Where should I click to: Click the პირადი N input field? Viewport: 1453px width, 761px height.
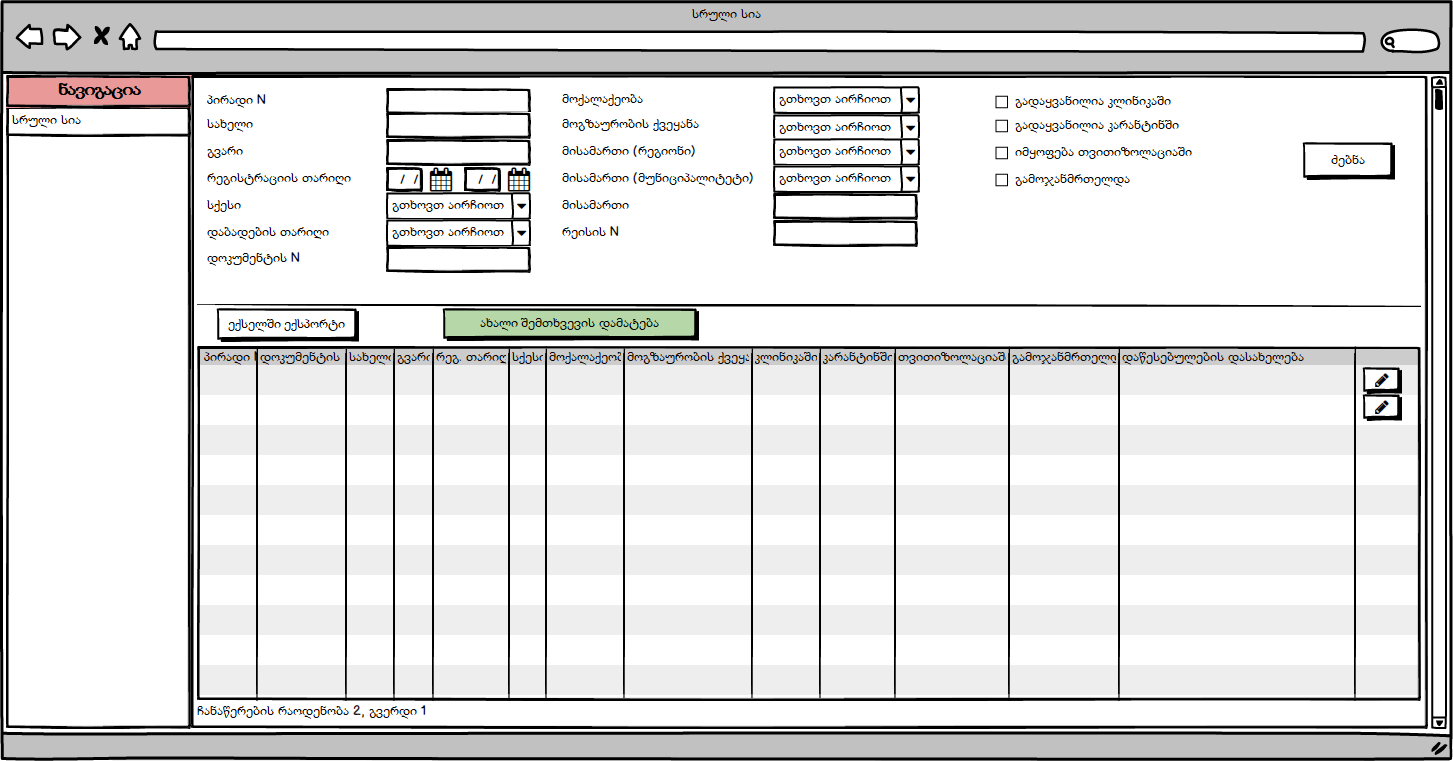tap(458, 101)
